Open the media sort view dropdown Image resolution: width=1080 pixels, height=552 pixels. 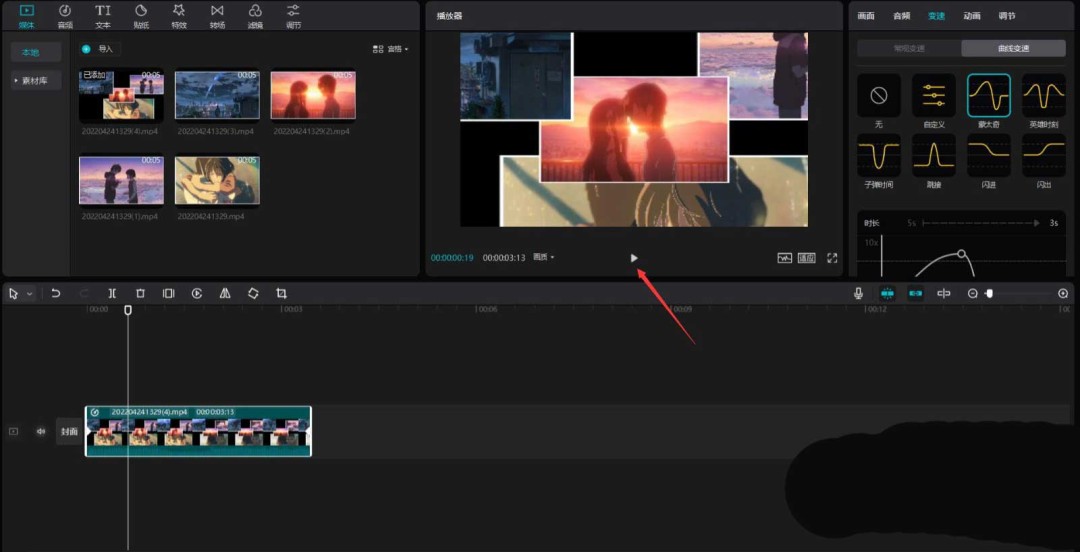(390, 48)
